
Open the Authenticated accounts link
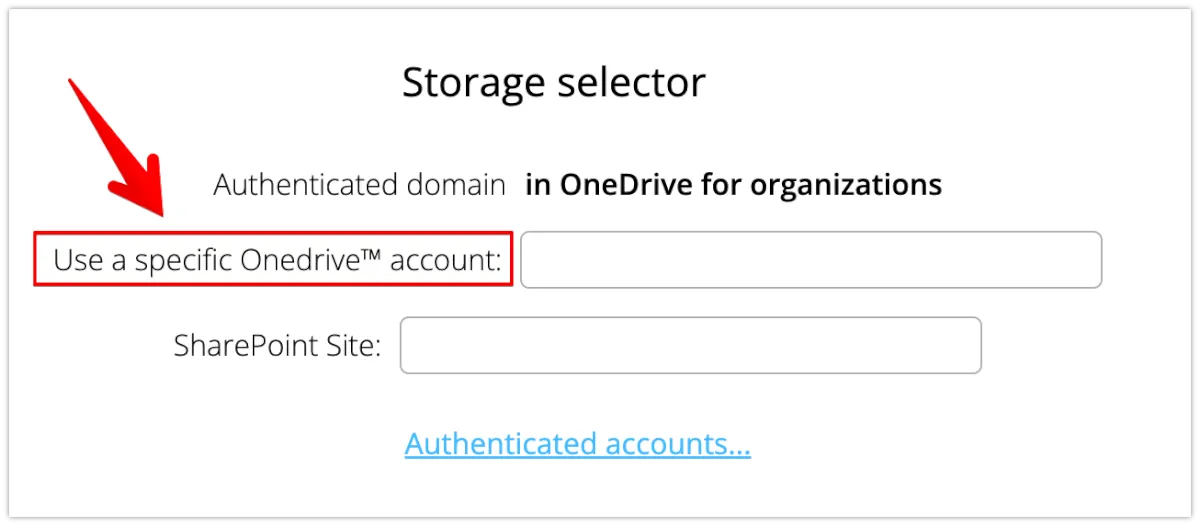(x=577, y=444)
